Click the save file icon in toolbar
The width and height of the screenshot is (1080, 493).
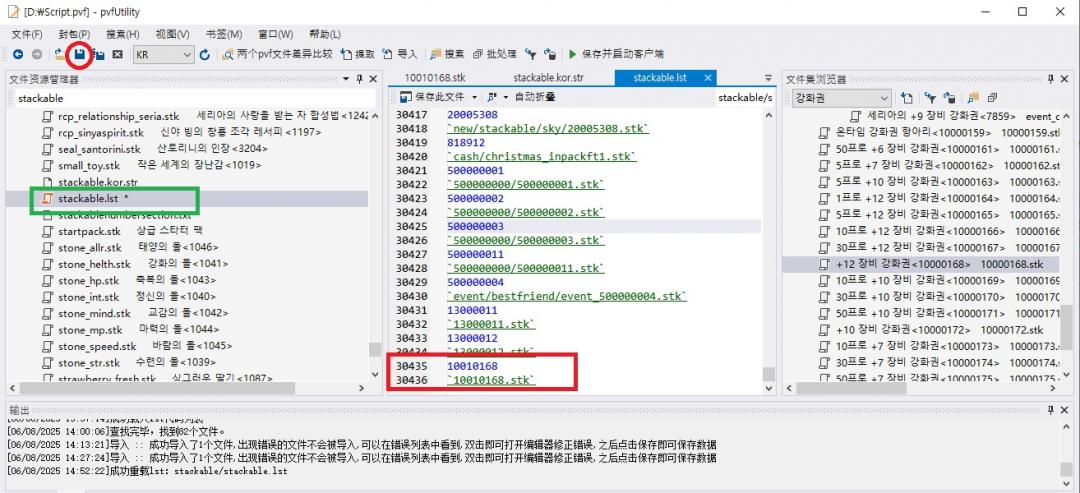click(x=80, y=54)
